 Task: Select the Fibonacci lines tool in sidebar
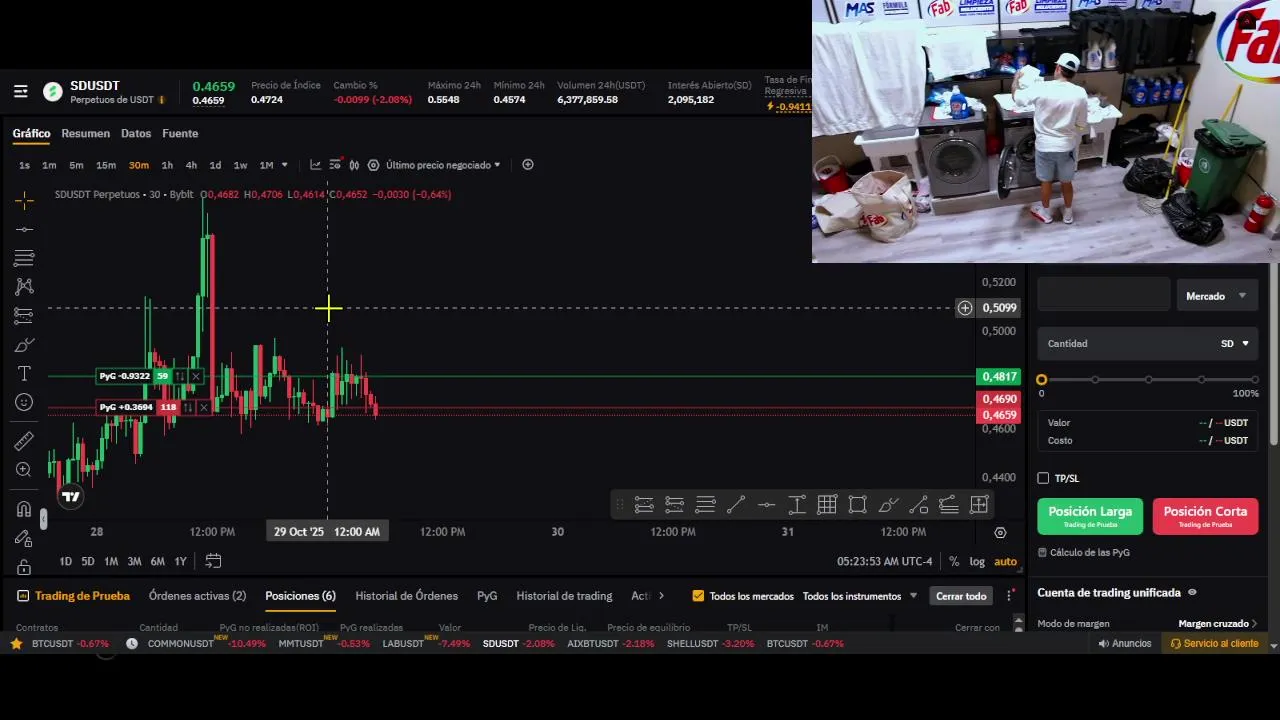coord(24,258)
